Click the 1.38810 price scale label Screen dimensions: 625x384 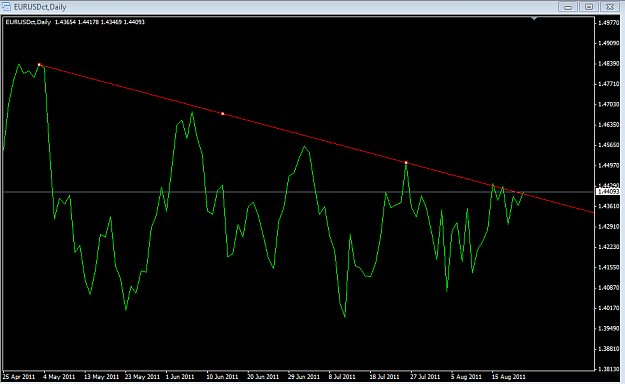[x=609, y=349]
